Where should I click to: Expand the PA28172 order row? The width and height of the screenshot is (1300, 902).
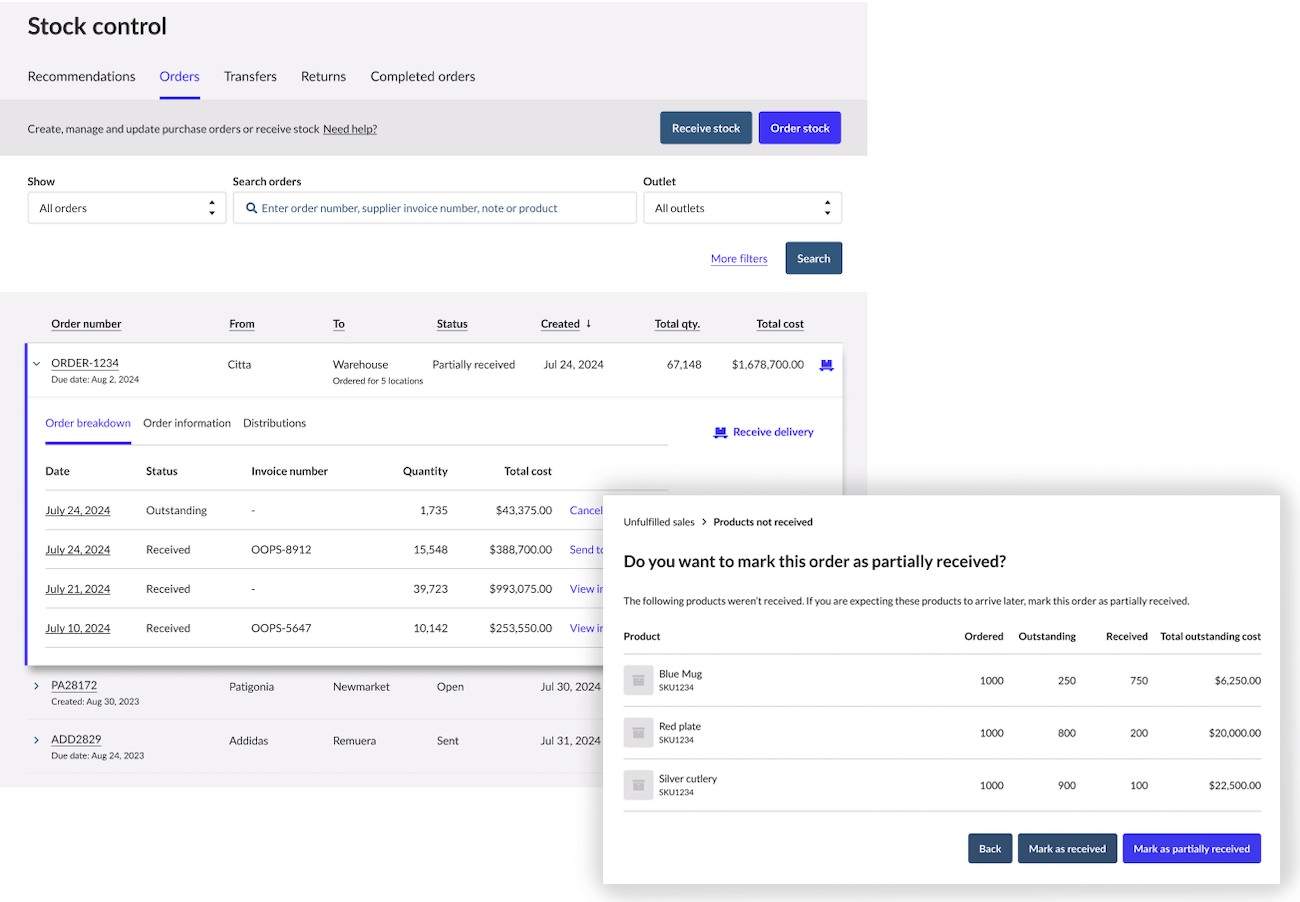pyautogui.click(x=37, y=686)
